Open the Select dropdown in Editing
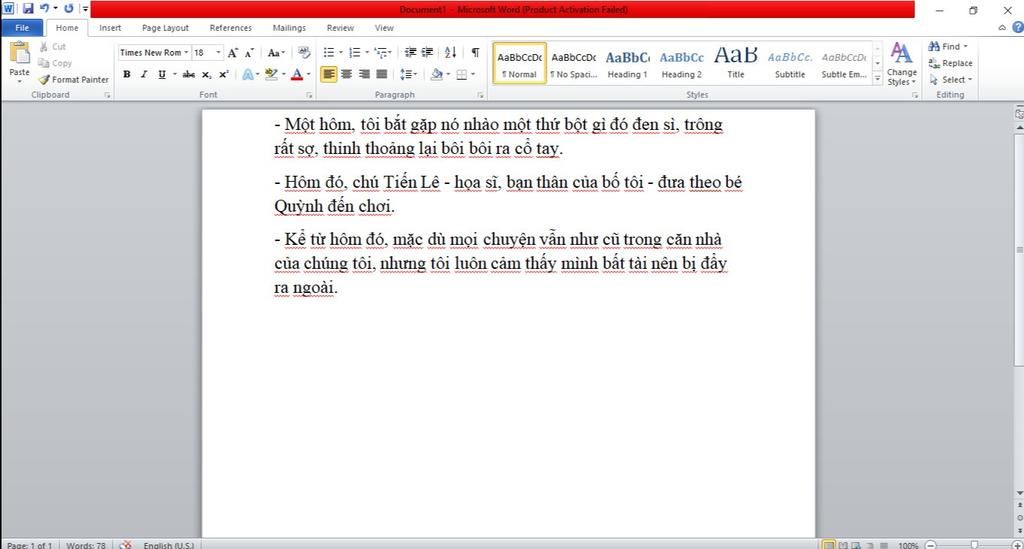 point(951,80)
